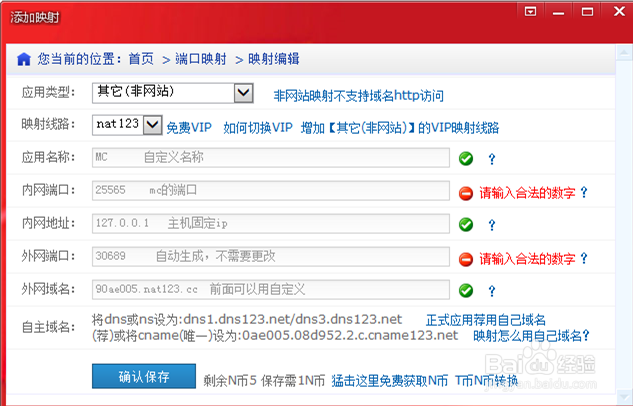633x406 pixels.
Task: Click the scrollbar up arrow
Action: point(624,53)
